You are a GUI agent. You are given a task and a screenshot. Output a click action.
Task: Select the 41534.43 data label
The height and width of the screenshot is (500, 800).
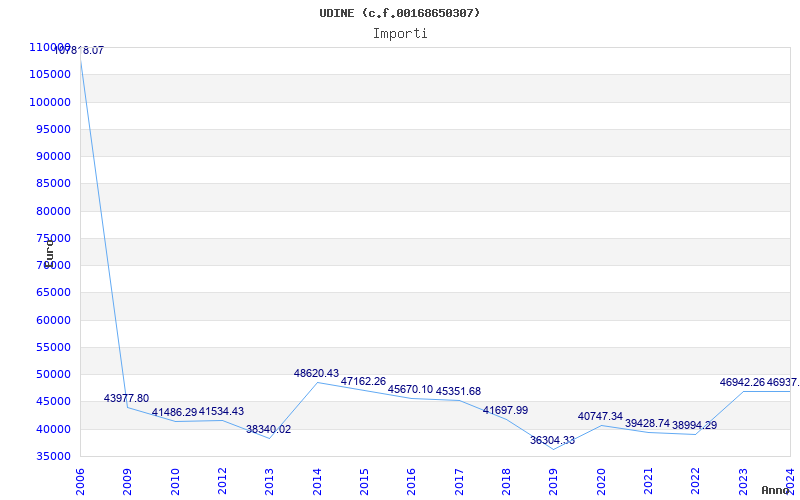pyautogui.click(x=221, y=411)
